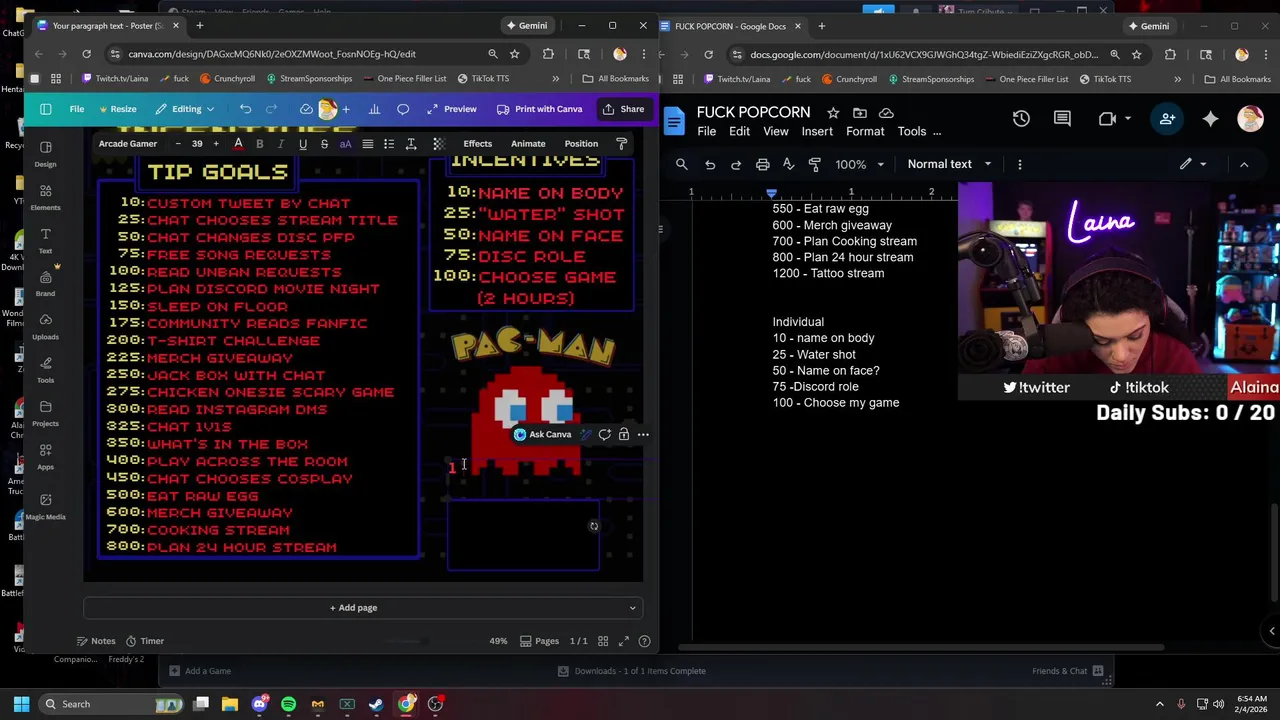Open the Projects panel in Canva
The width and height of the screenshot is (1280, 720).
[x=45, y=413]
